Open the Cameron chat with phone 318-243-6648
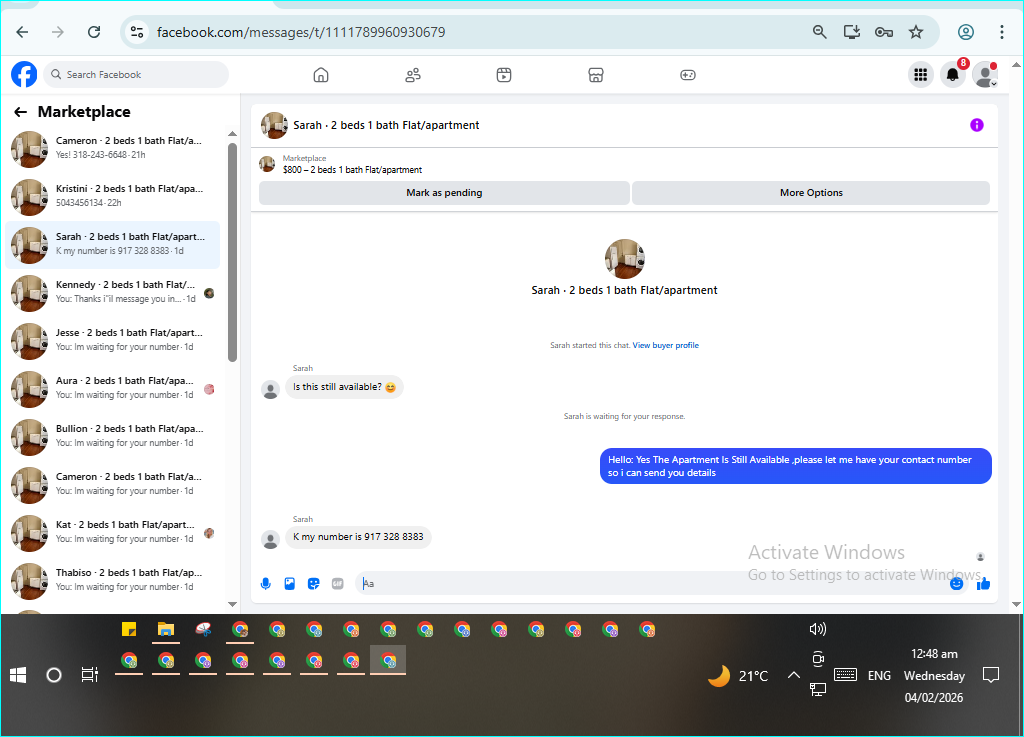The height and width of the screenshot is (737, 1024). (x=112, y=149)
